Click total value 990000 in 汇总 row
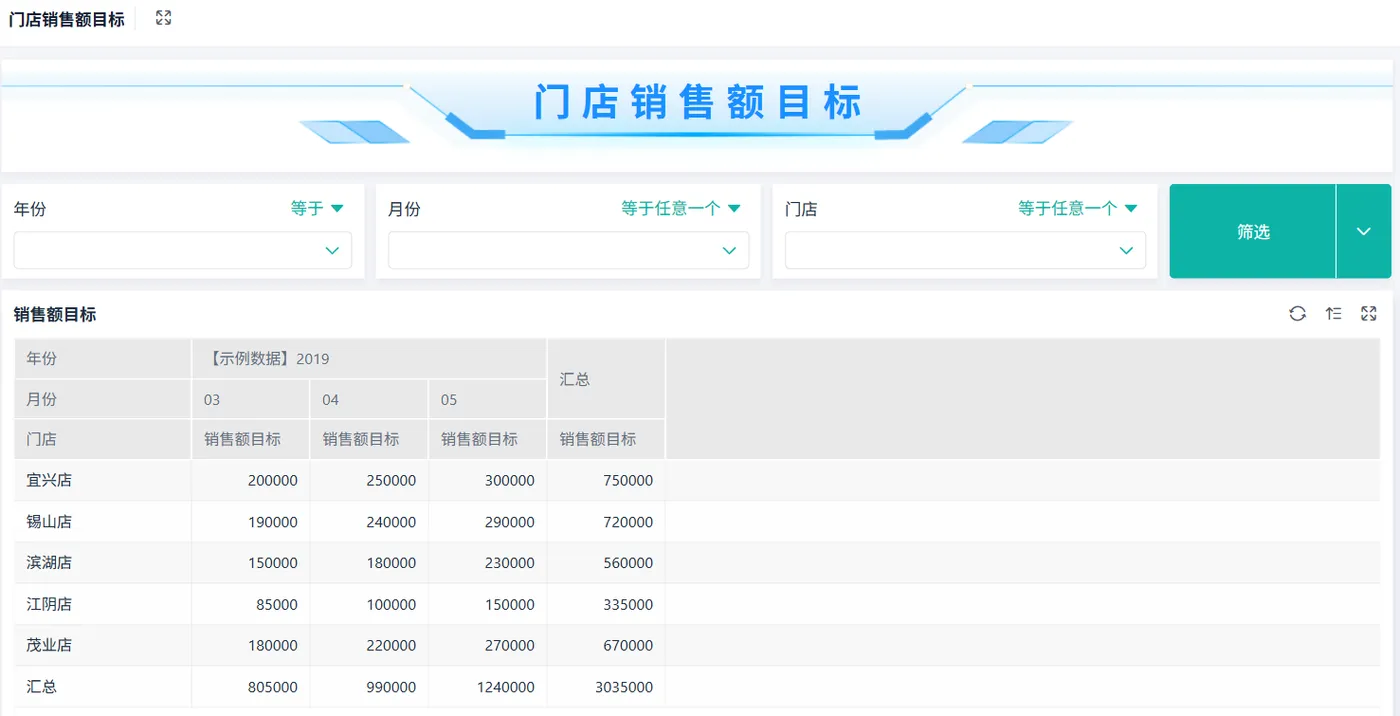The width and height of the screenshot is (1400, 716). click(x=391, y=688)
